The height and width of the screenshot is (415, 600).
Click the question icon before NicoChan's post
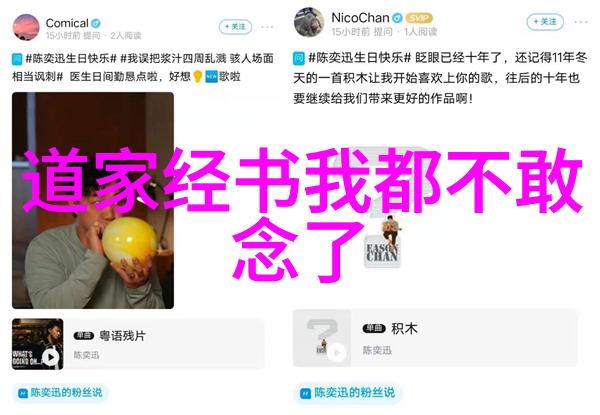(x=299, y=59)
